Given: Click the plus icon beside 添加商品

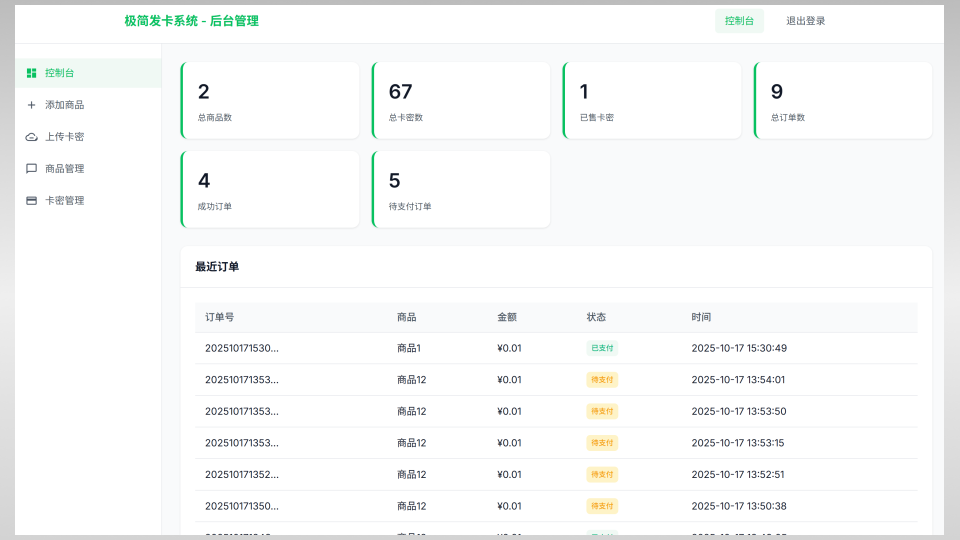Looking at the screenshot, I should point(31,105).
